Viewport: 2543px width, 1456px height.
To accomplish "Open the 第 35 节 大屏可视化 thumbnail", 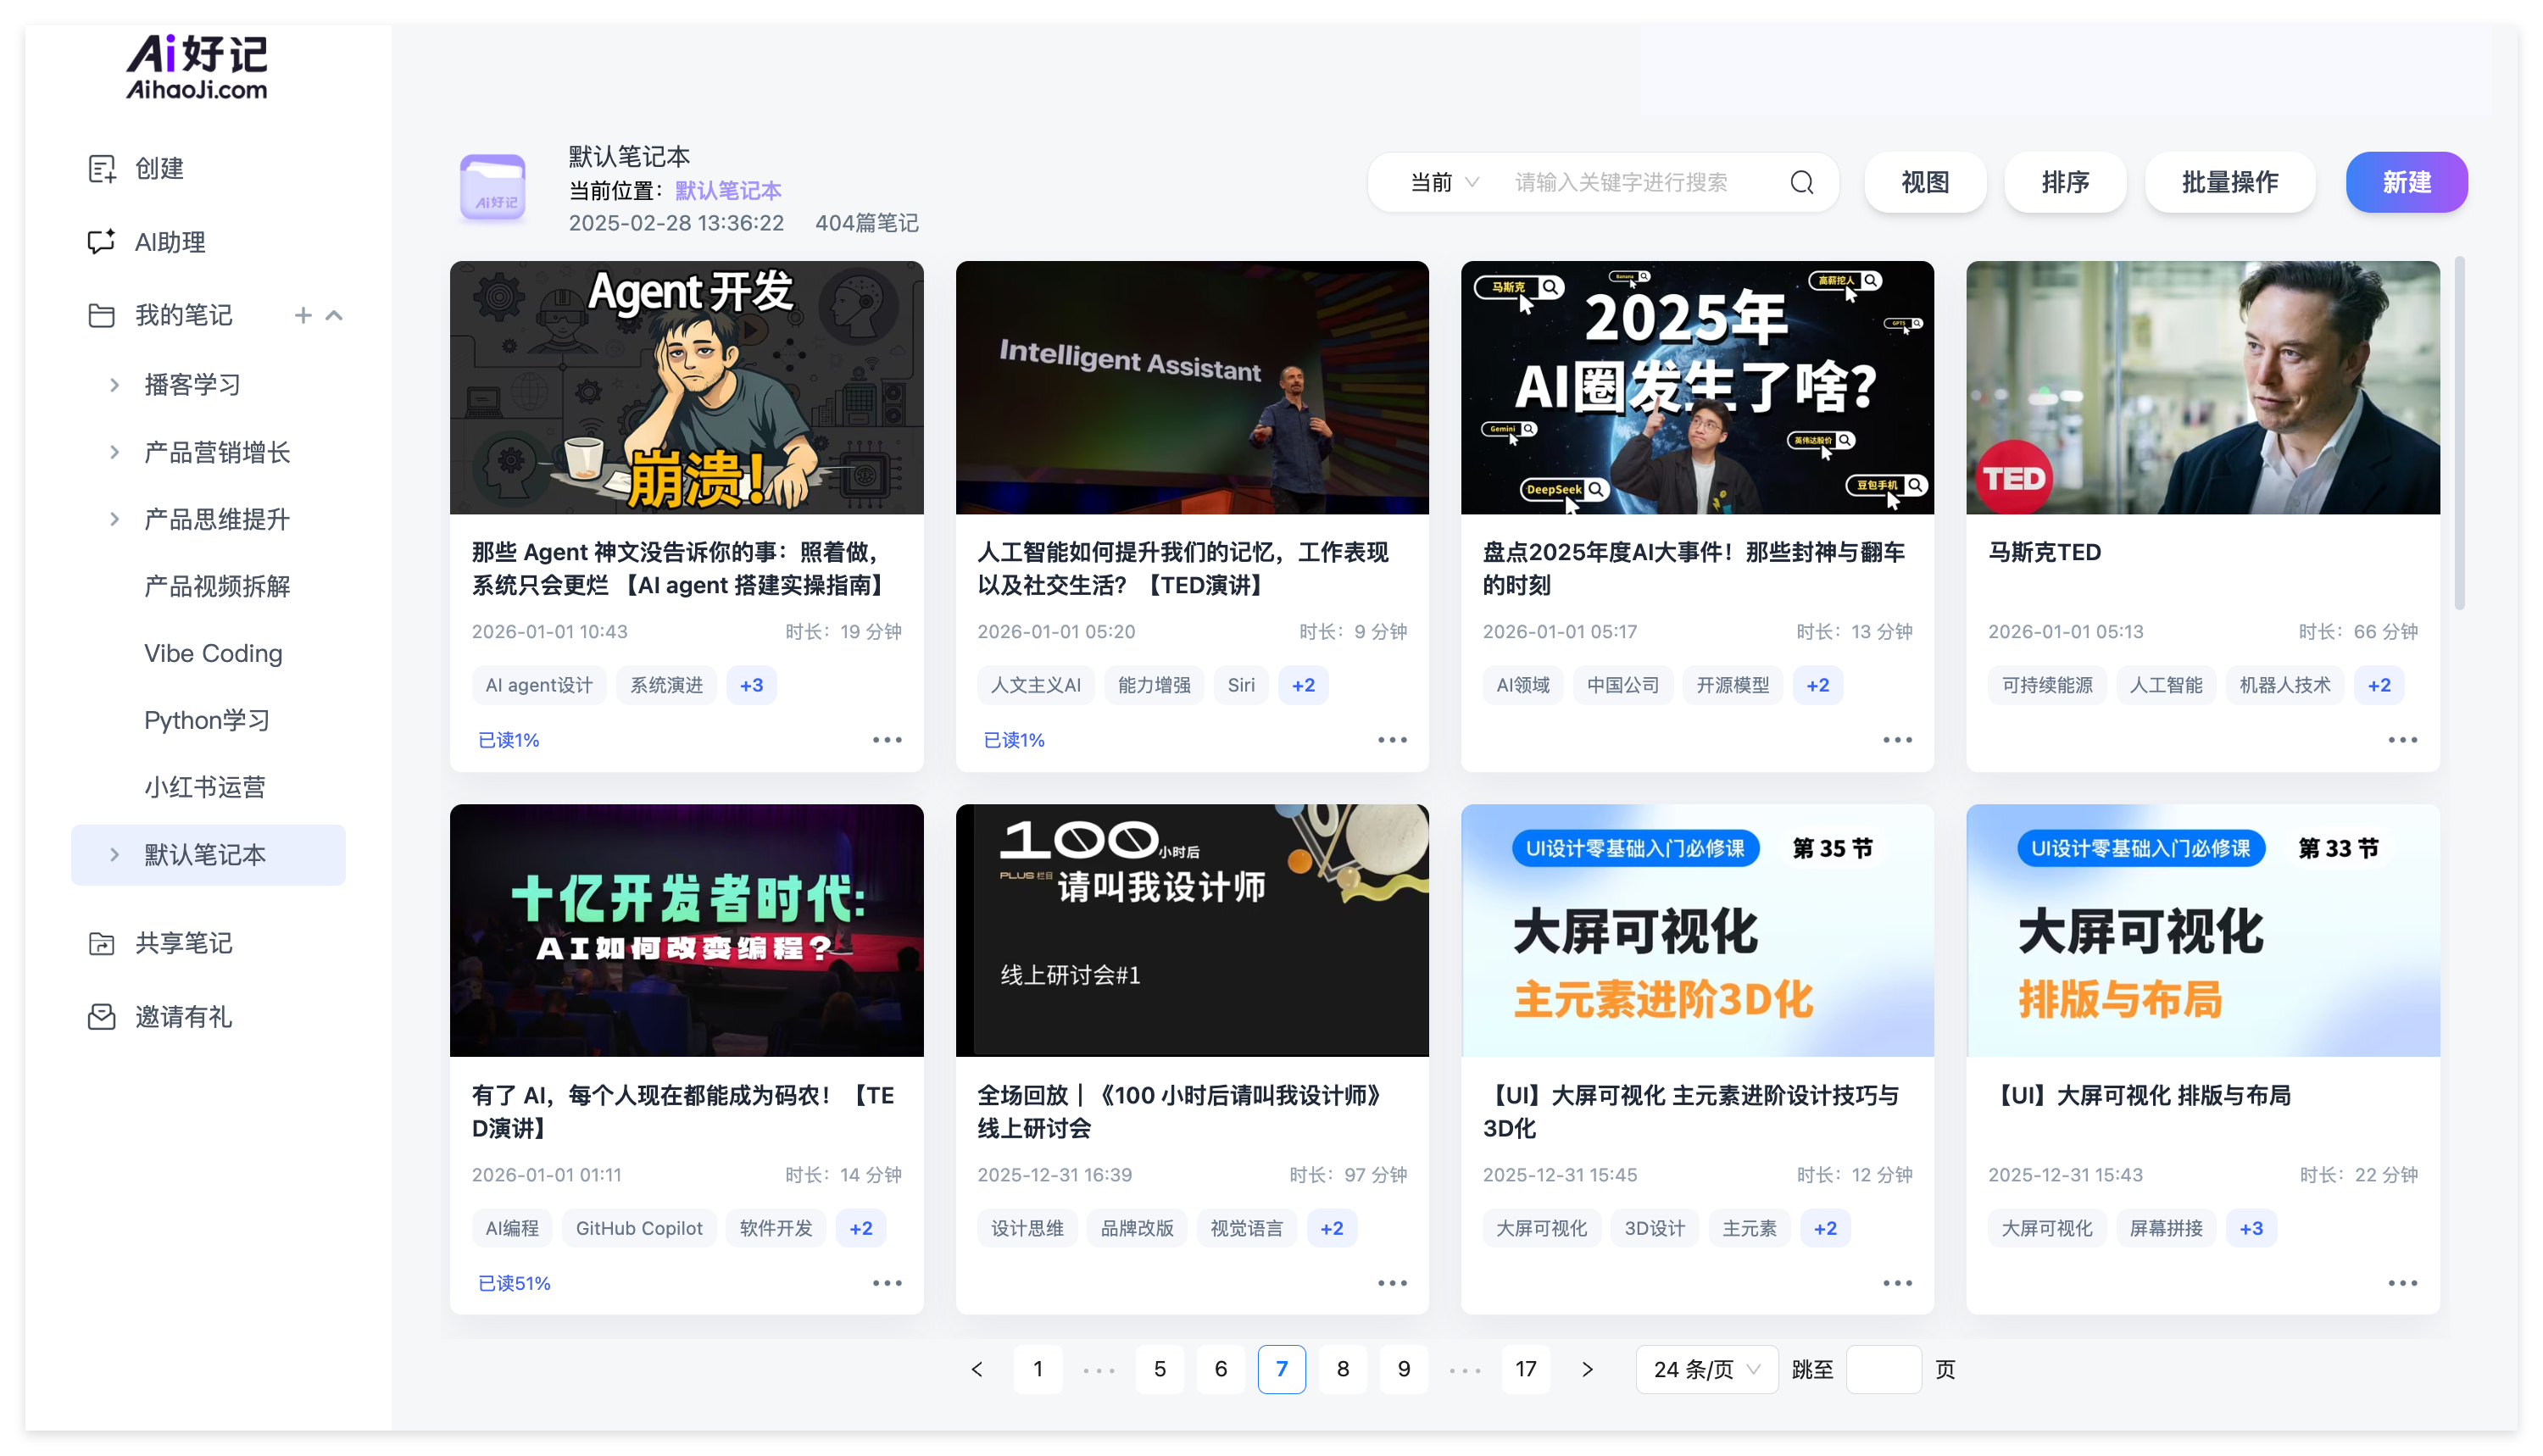I will click(1697, 930).
